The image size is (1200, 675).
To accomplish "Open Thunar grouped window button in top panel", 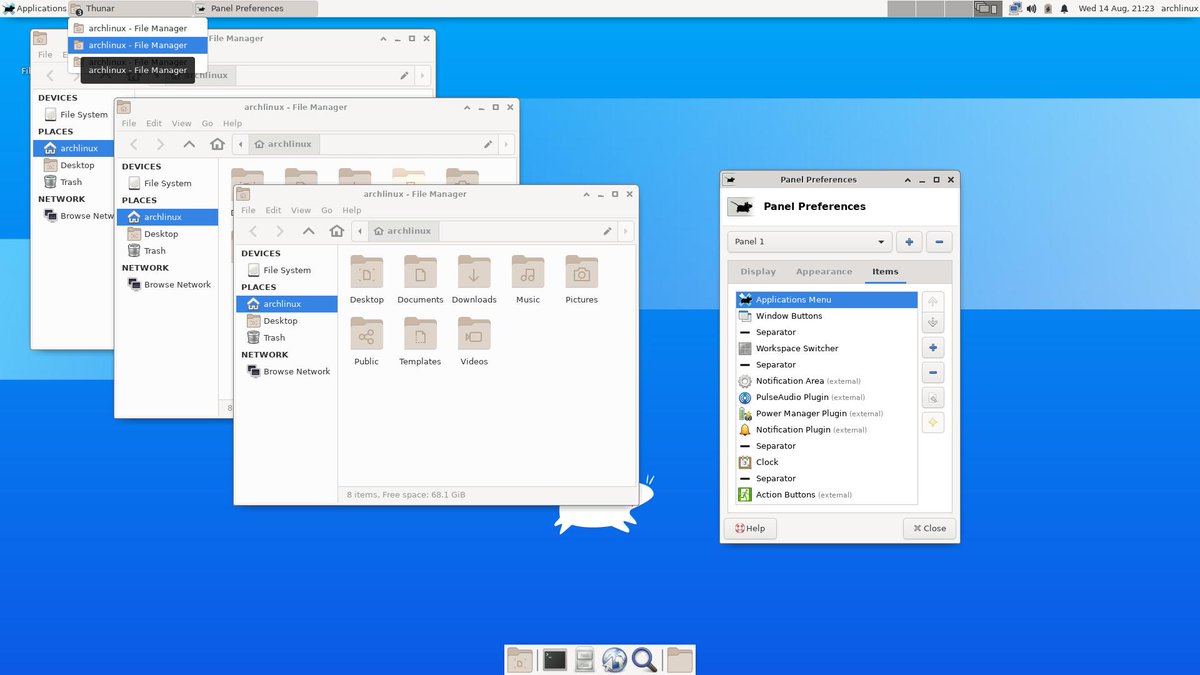I will point(131,8).
